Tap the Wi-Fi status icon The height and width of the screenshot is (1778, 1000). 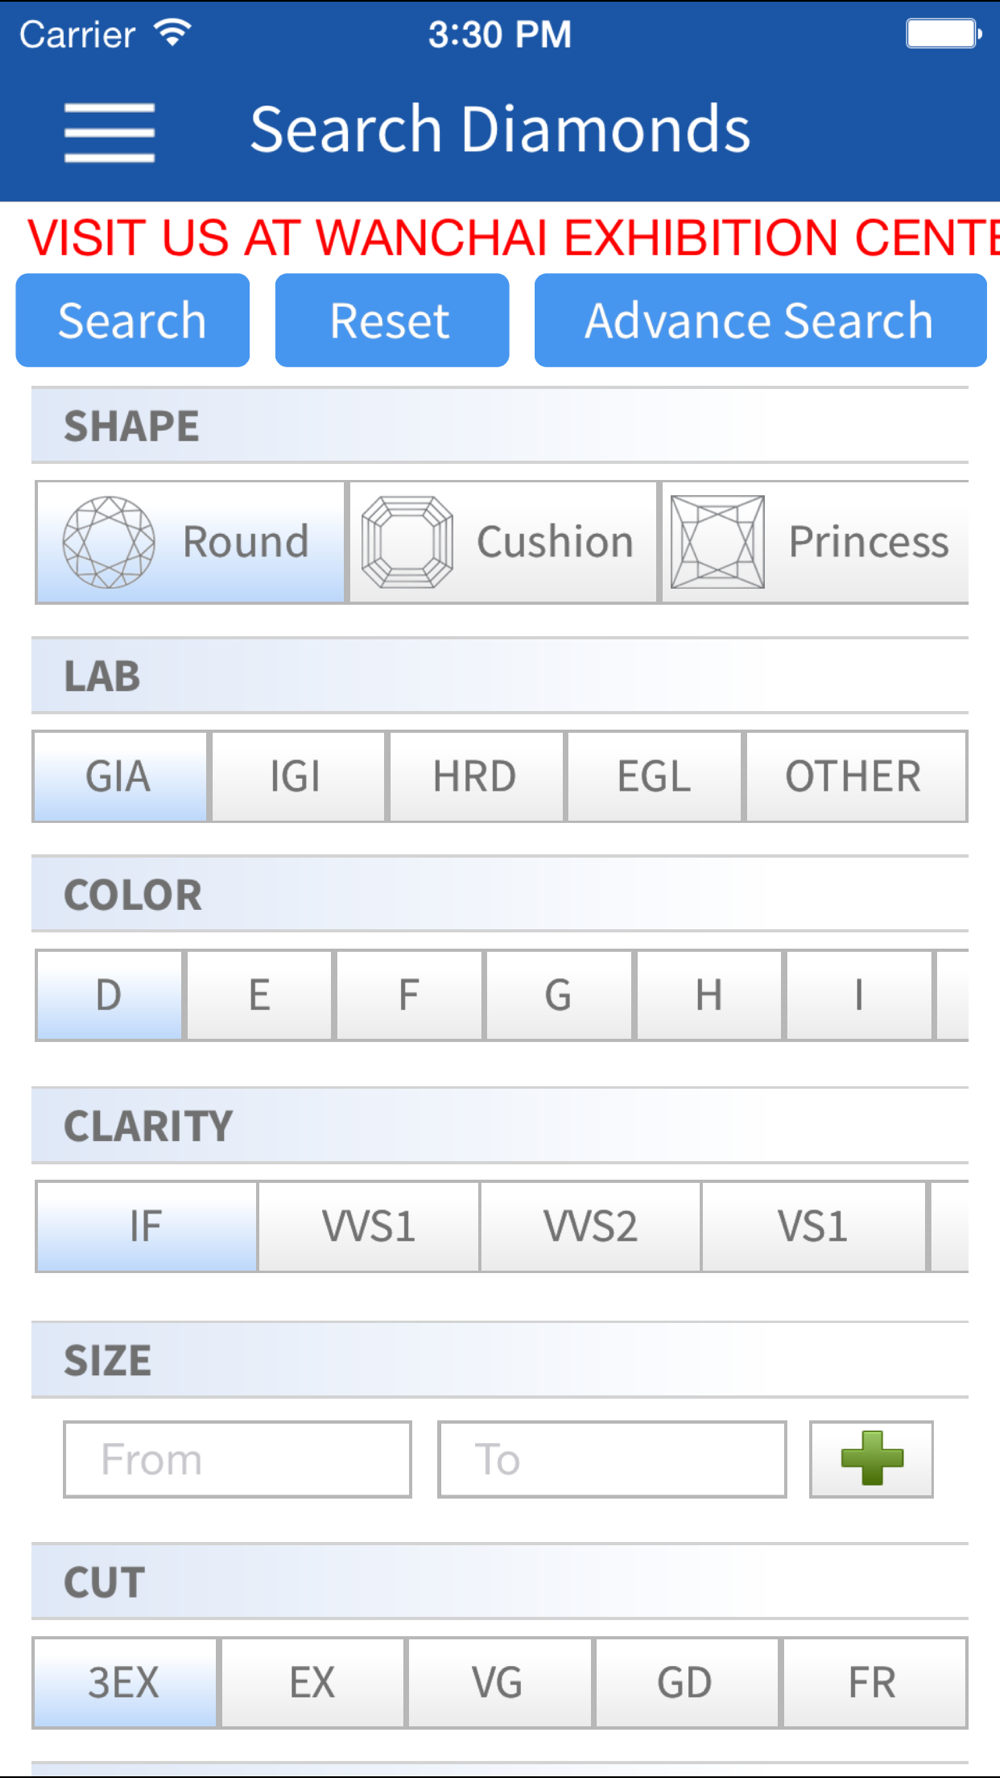coord(173,34)
